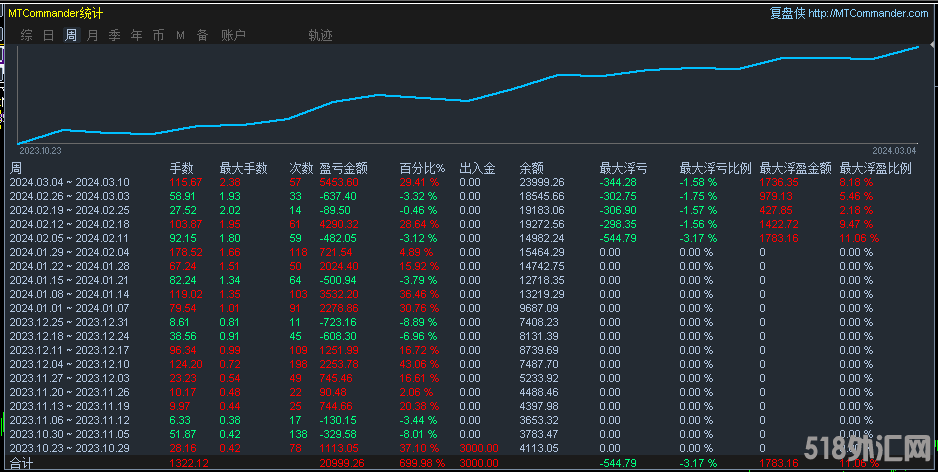This screenshot has width=938, height=472.
Task: Click the 2023.10.23 start date chart label
Action: [x=41, y=150]
